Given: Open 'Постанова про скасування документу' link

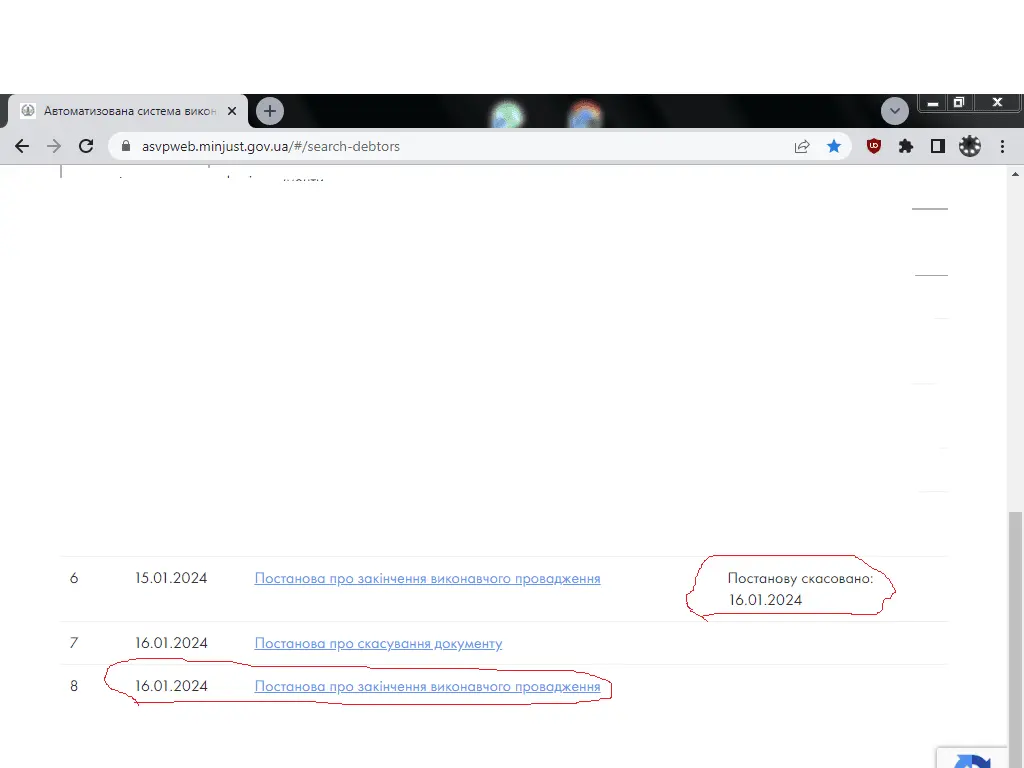Looking at the screenshot, I should tap(378, 643).
